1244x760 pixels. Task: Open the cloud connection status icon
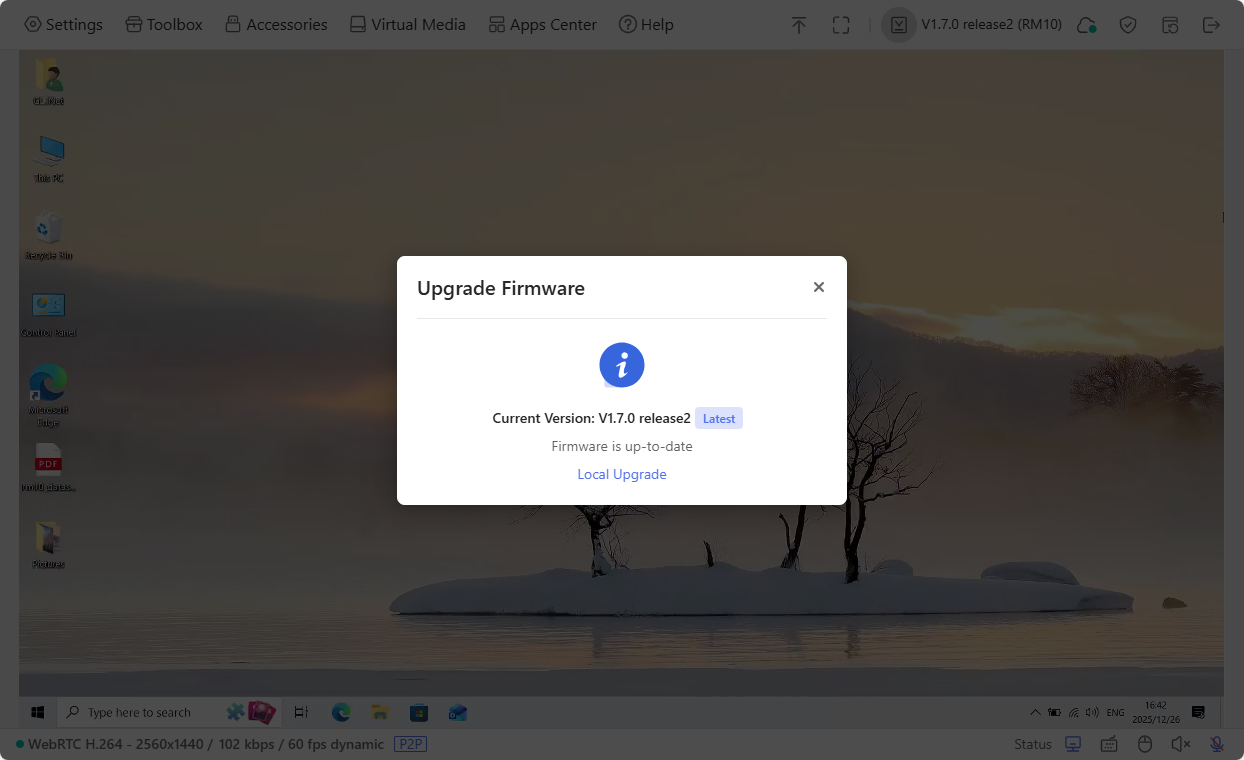[1086, 24]
